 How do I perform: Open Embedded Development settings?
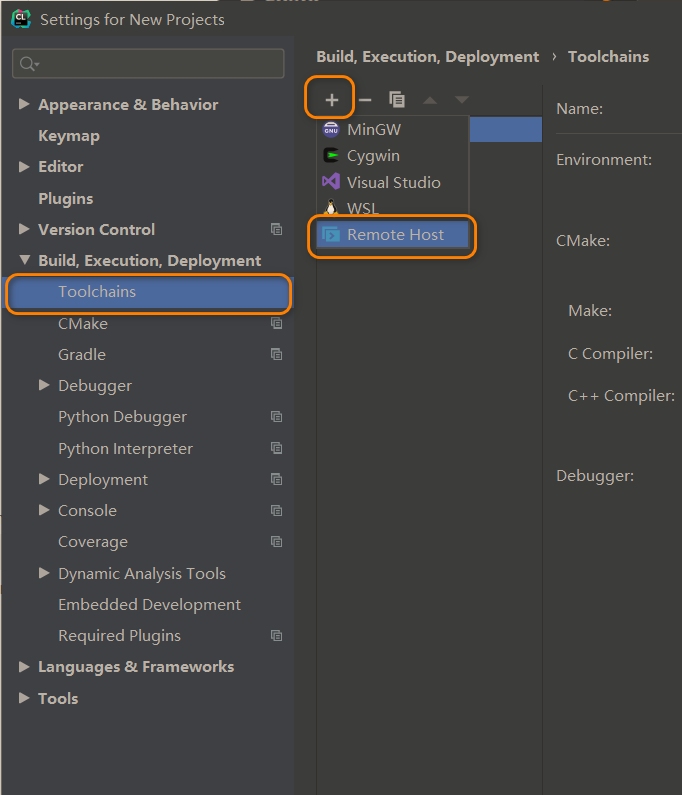pyautogui.click(x=150, y=604)
